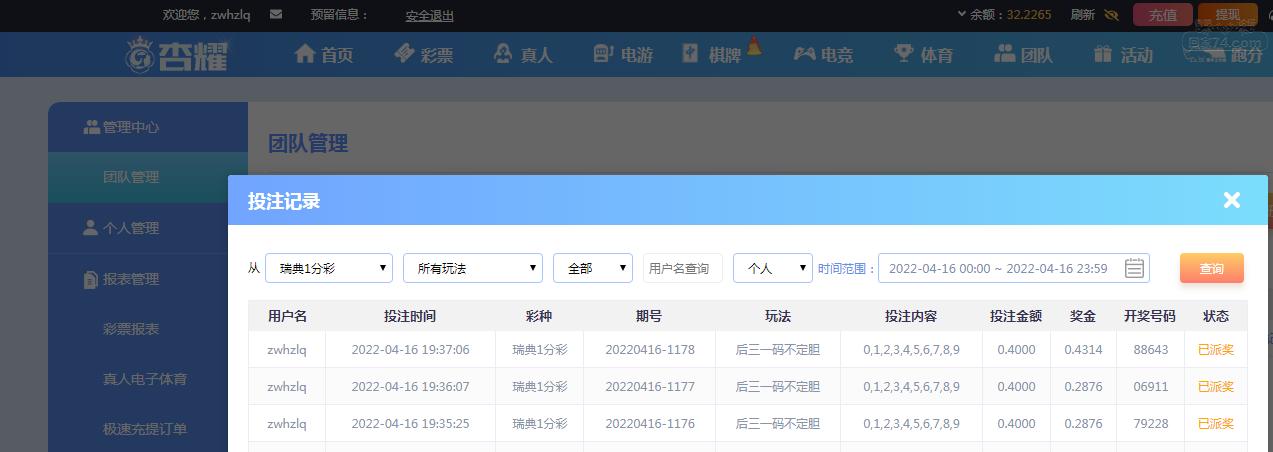Click the house icon beside 首页
Viewport: 1273px width, 452px height.
305,54
